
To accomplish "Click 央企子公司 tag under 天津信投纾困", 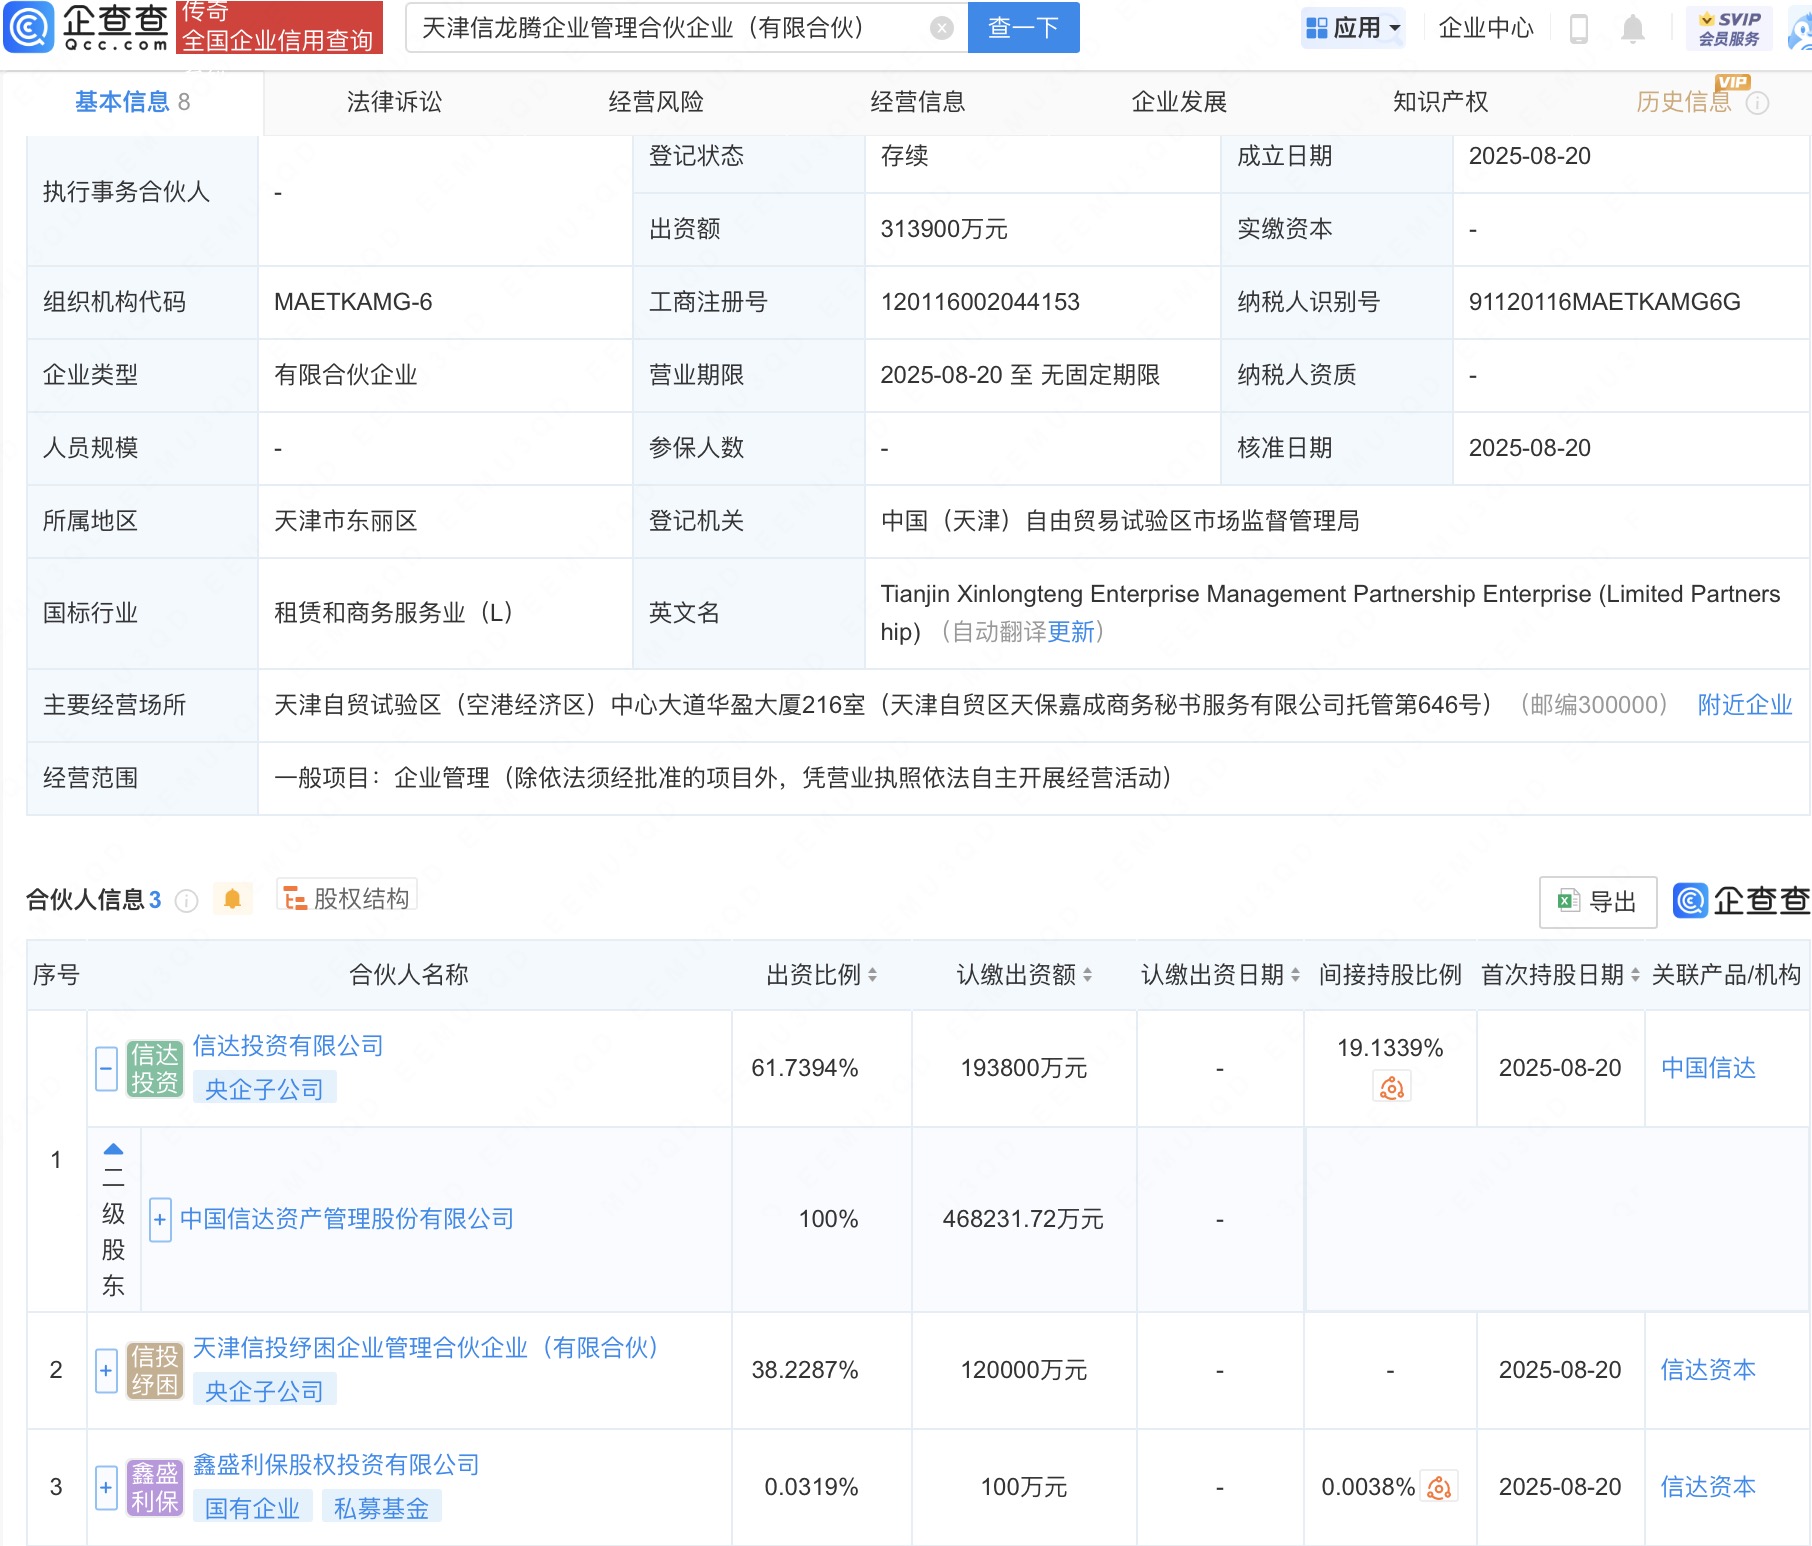I will pos(264,1391).
